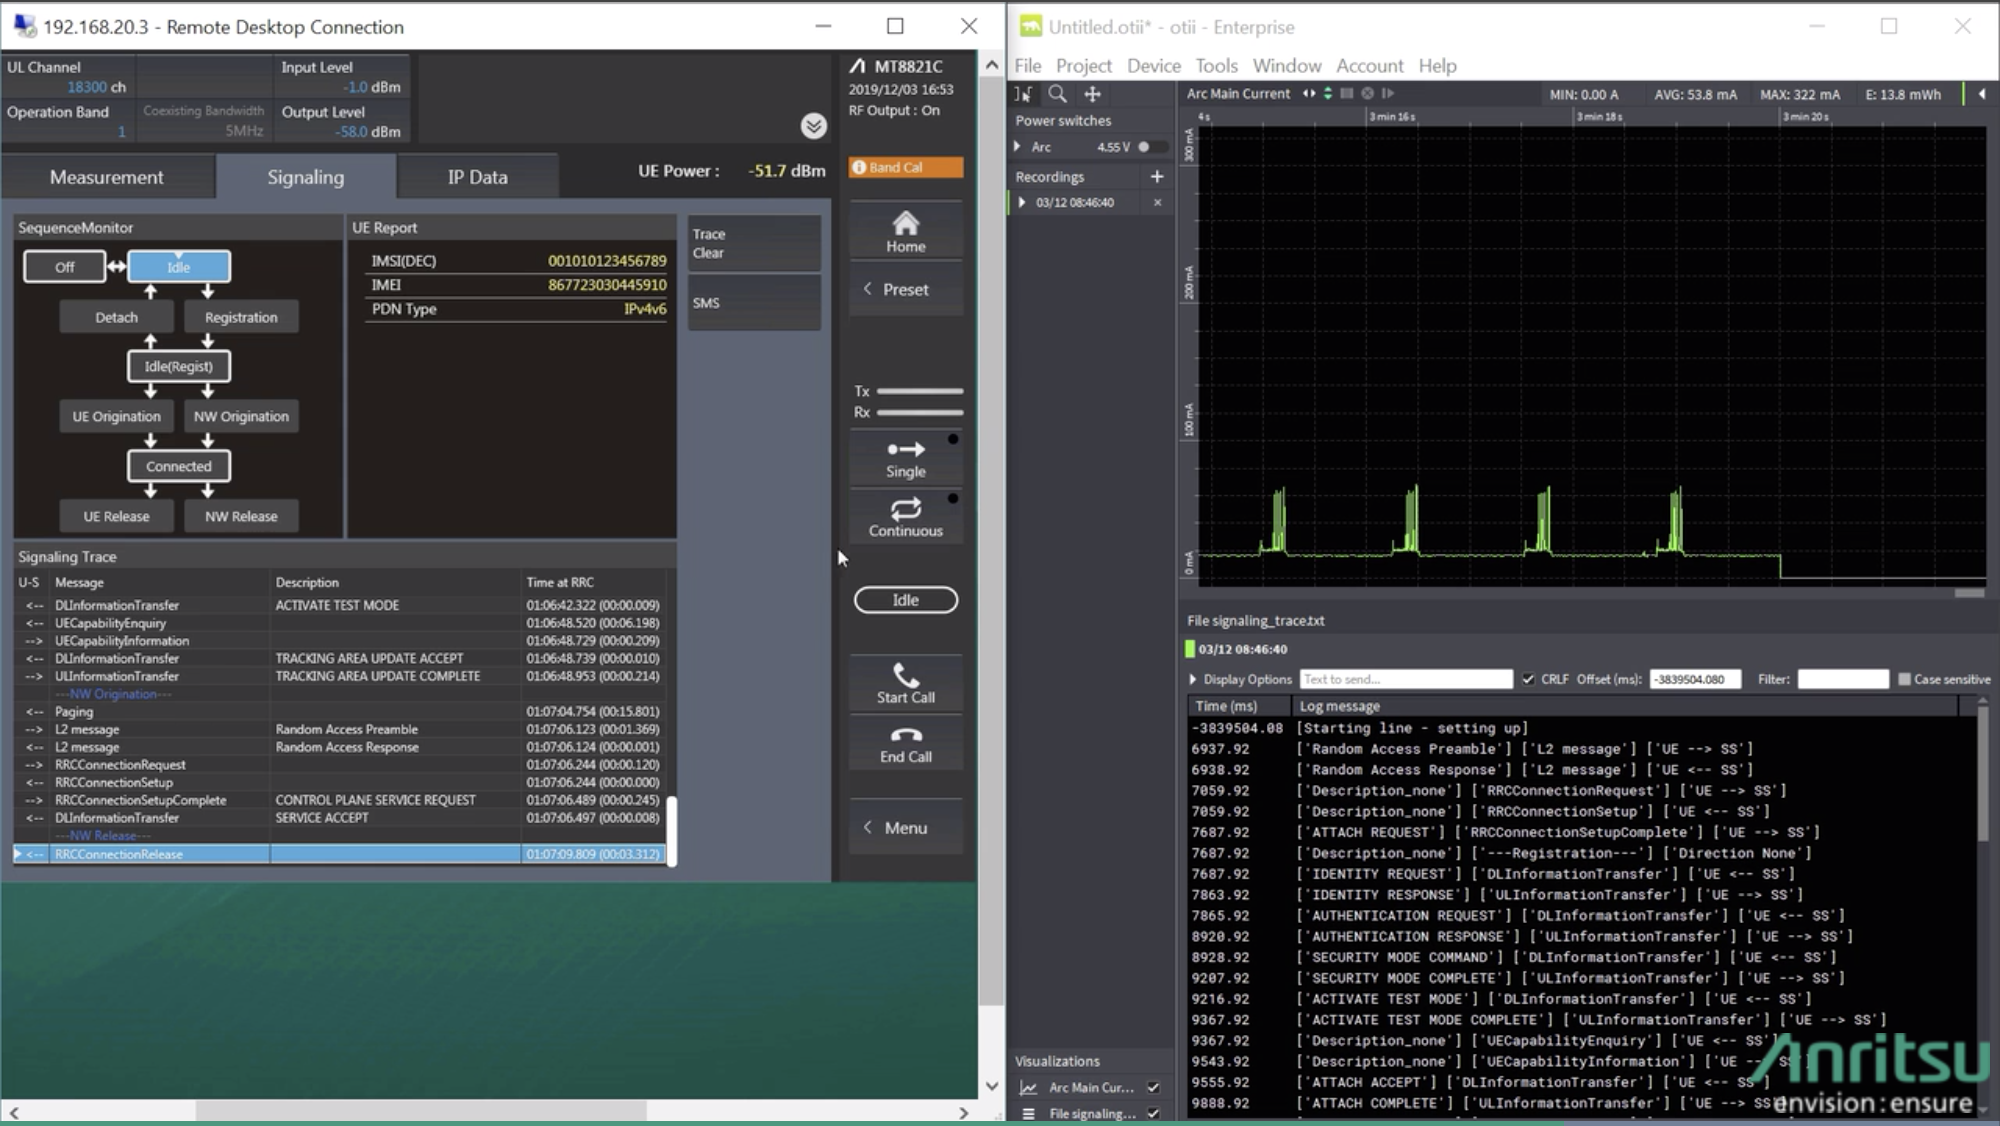2000x1126 pixels.
Task: Click the green autoscale arrows on Arc Main Current
Action: pyautogui.click(x=1327, y=93)
